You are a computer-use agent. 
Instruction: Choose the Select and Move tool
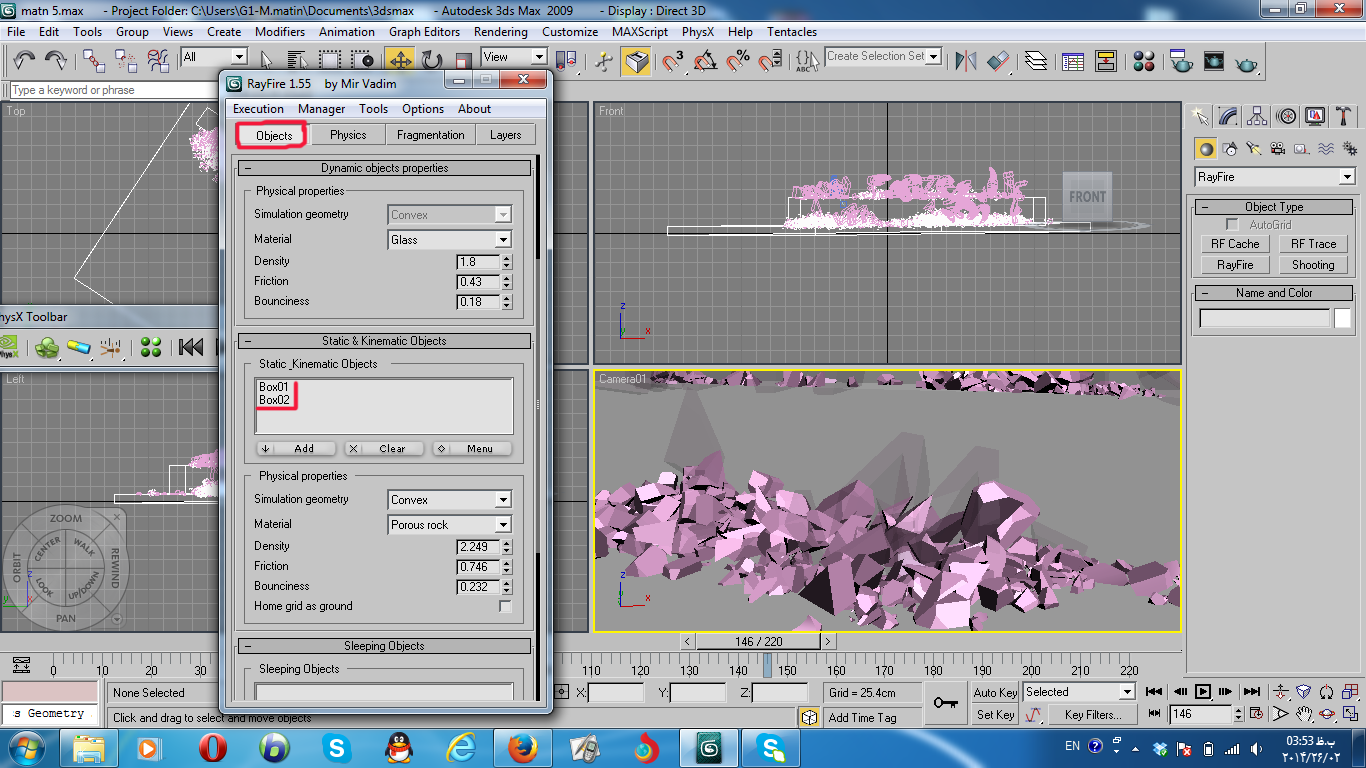400,60
